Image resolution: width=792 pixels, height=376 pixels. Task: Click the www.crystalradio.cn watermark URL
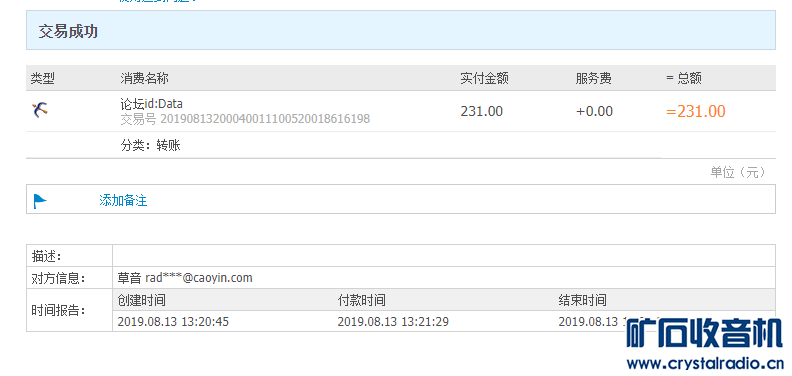pyautogui.click(x=705, y=362)
